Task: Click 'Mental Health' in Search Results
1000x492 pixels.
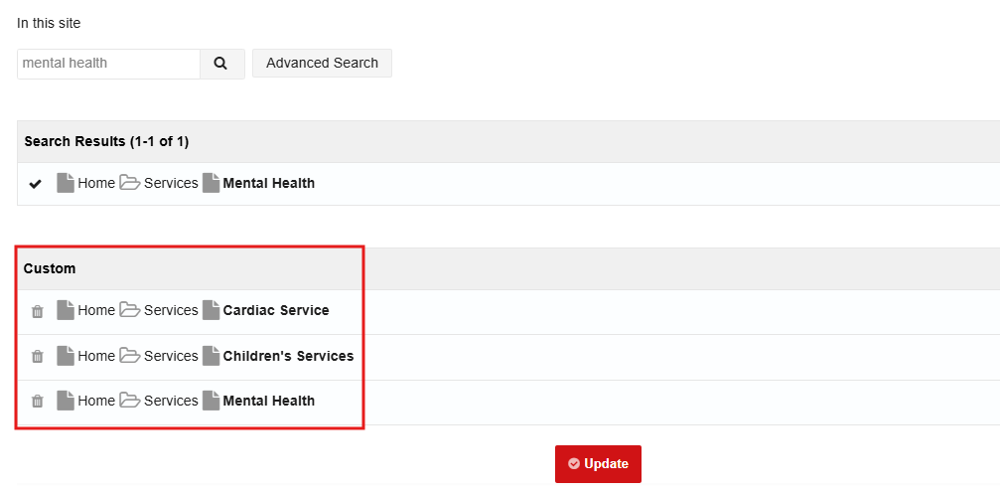Action: tap(268, 183)
